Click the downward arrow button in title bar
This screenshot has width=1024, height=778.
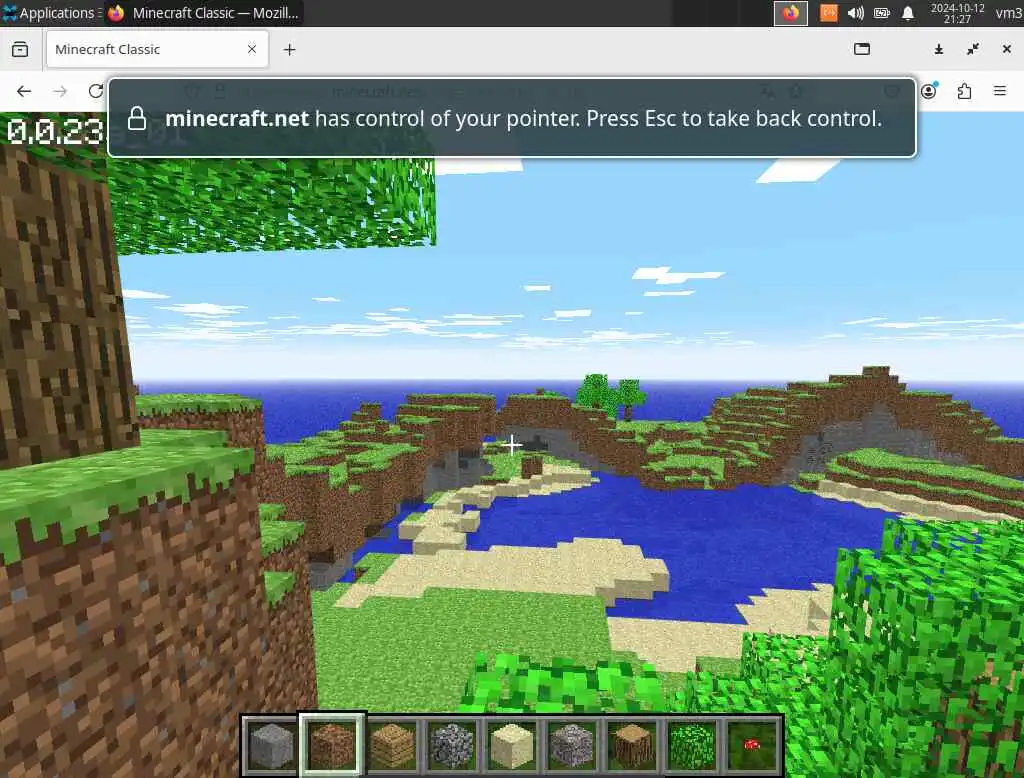938,49
